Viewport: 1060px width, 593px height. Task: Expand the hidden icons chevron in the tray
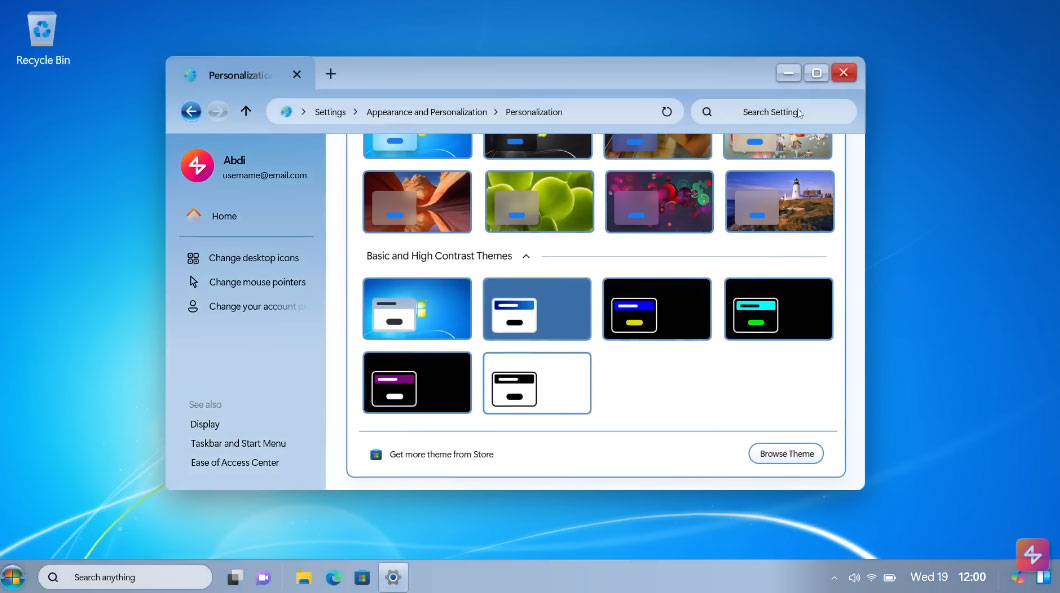click(x=835, y=577)
